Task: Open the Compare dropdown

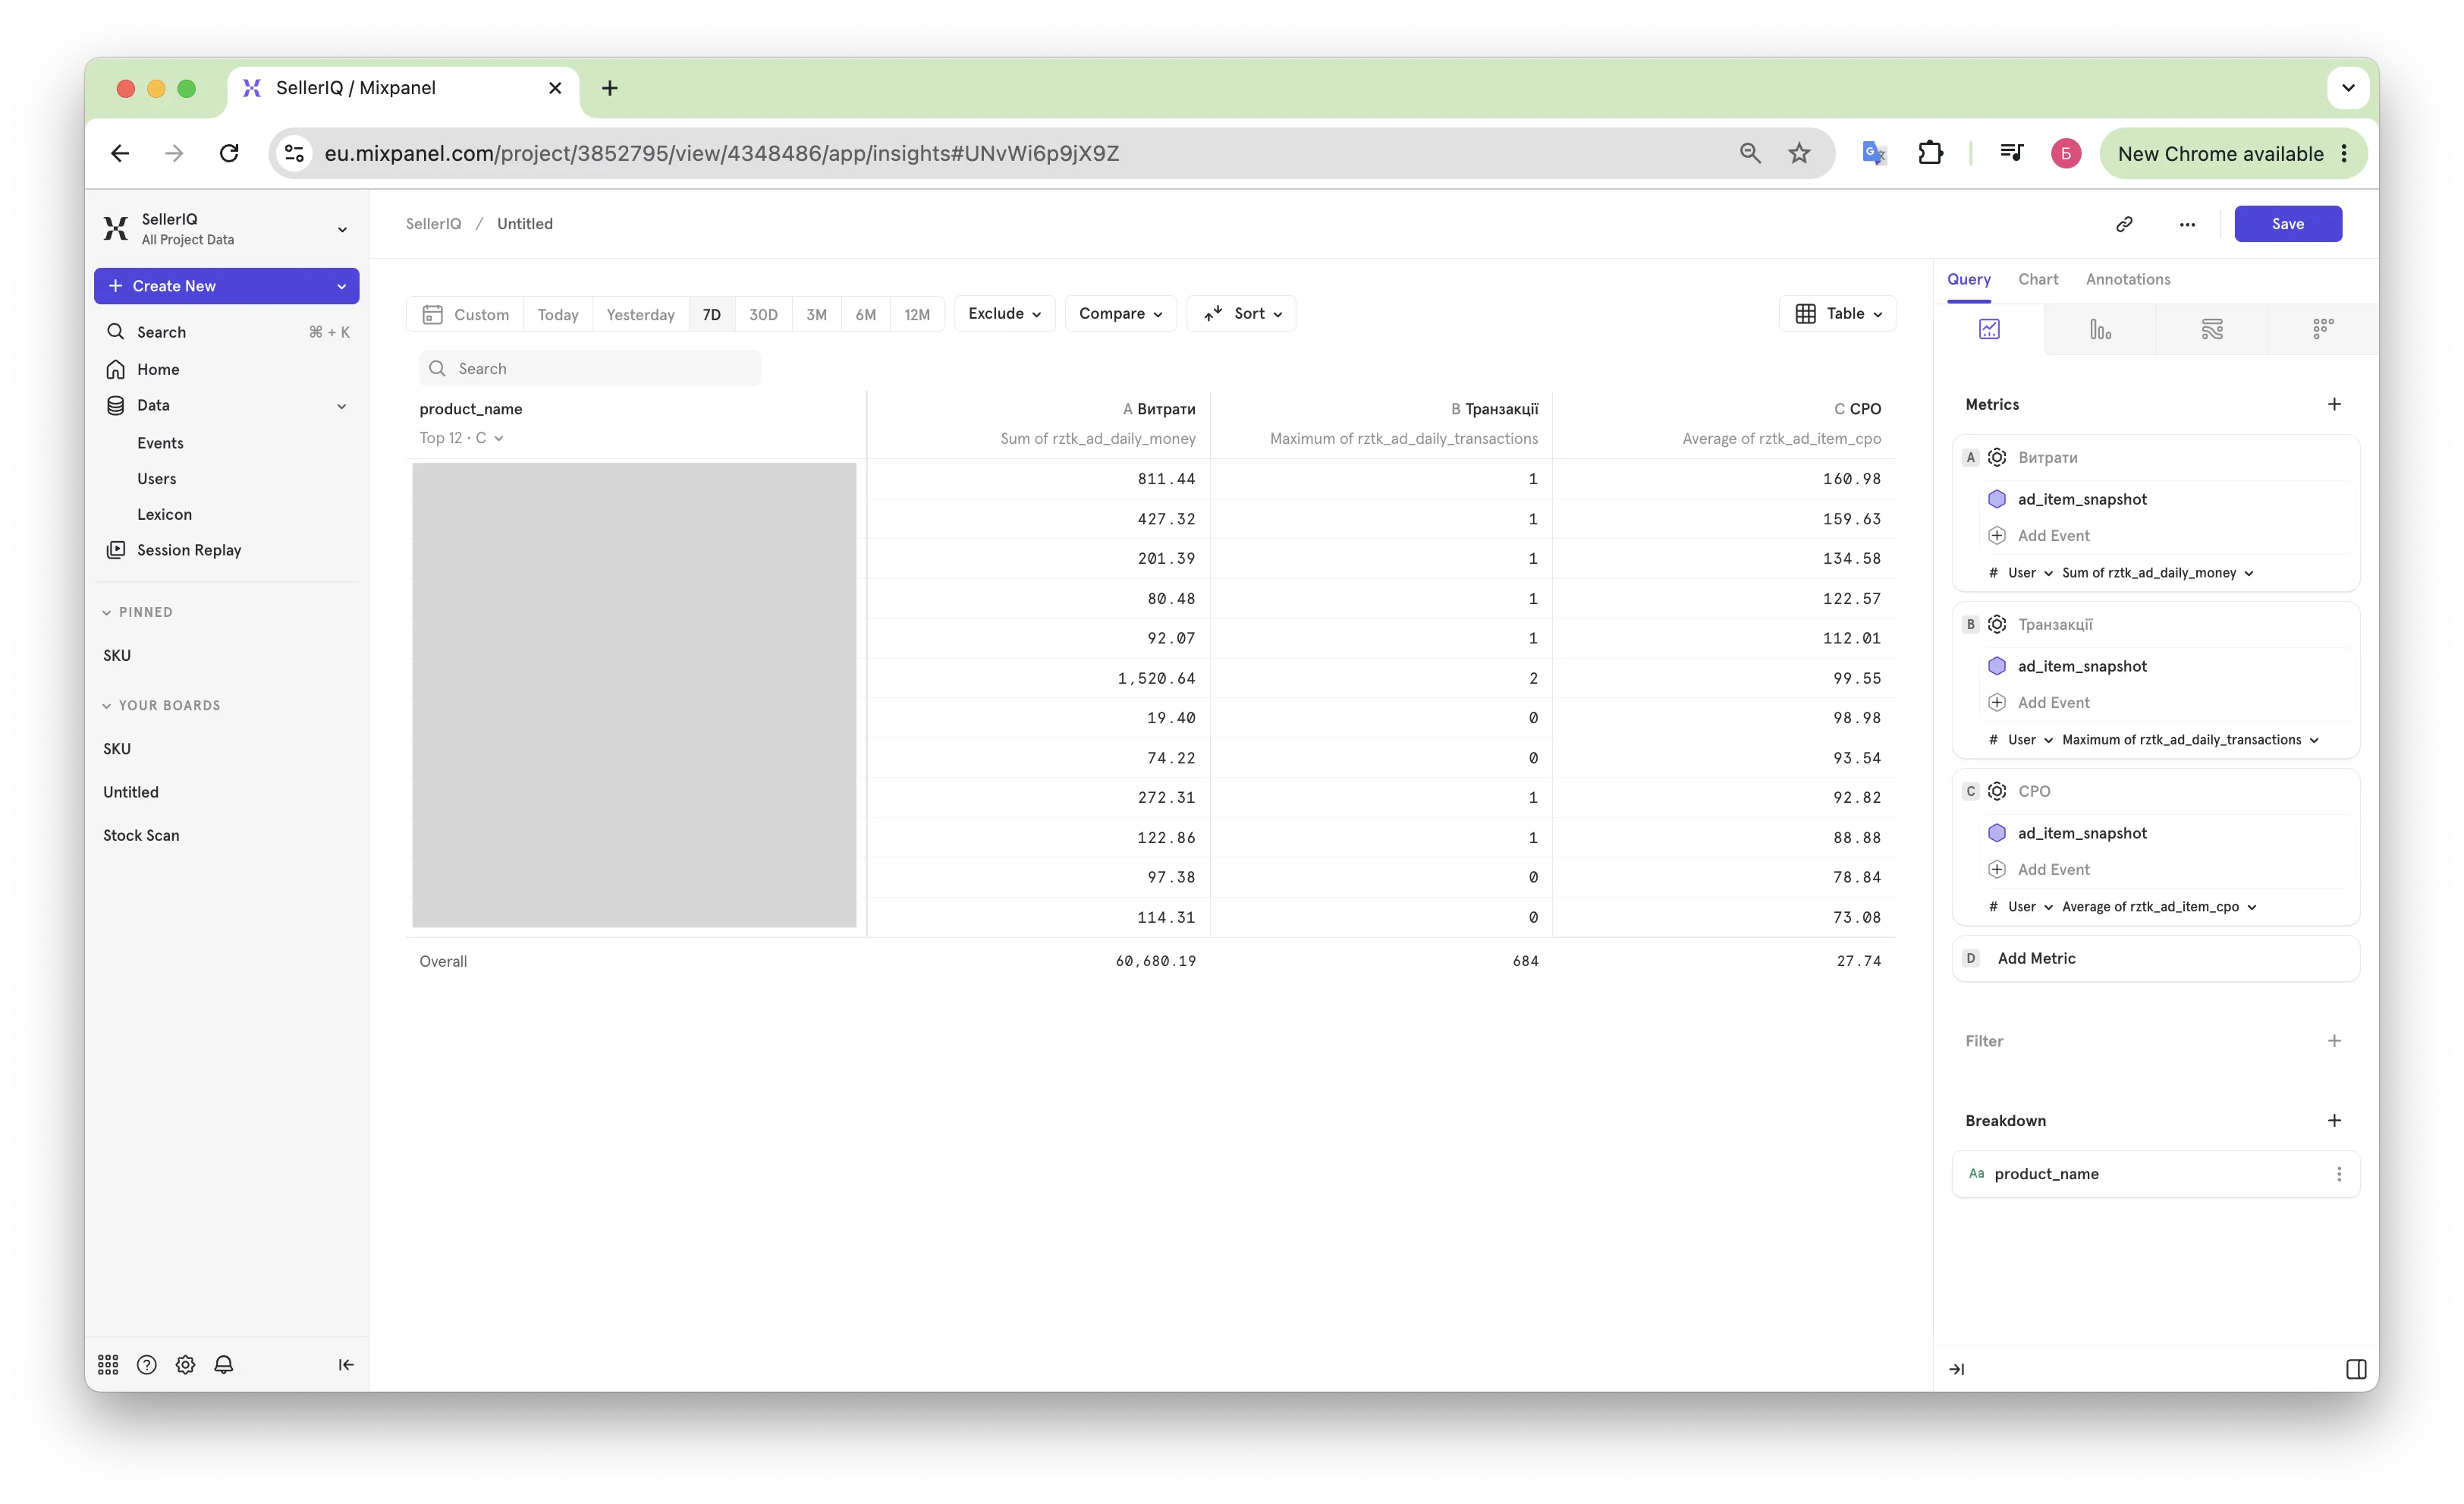Action: tap(1120, 314)
